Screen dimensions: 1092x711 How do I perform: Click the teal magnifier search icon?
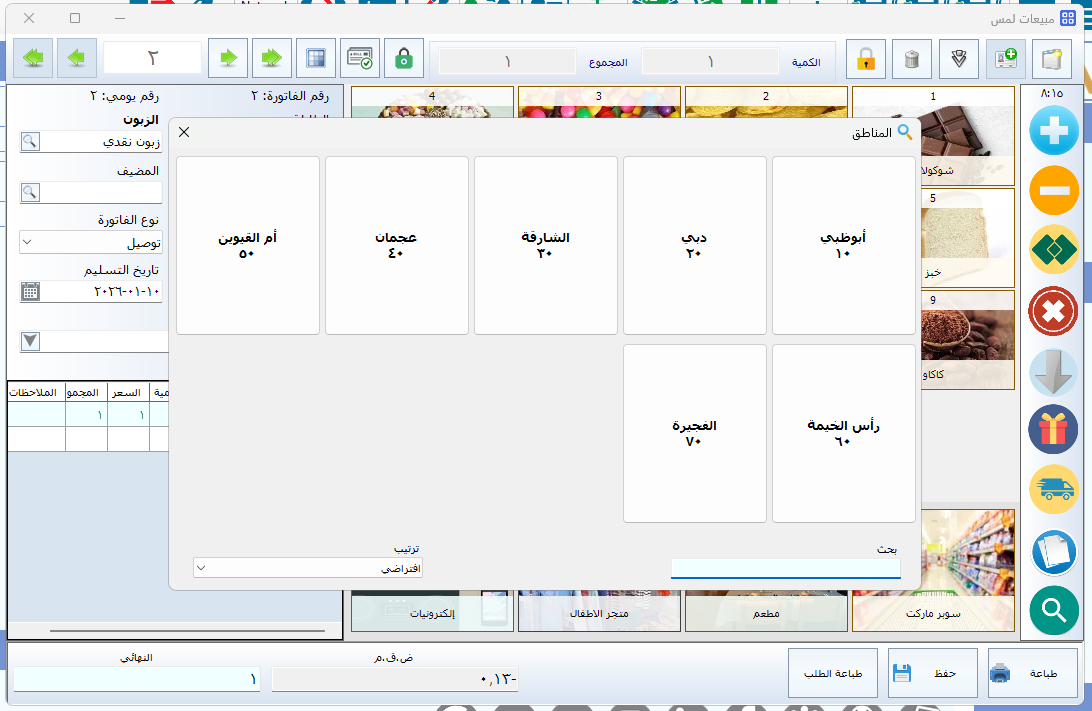(1054, 610)
